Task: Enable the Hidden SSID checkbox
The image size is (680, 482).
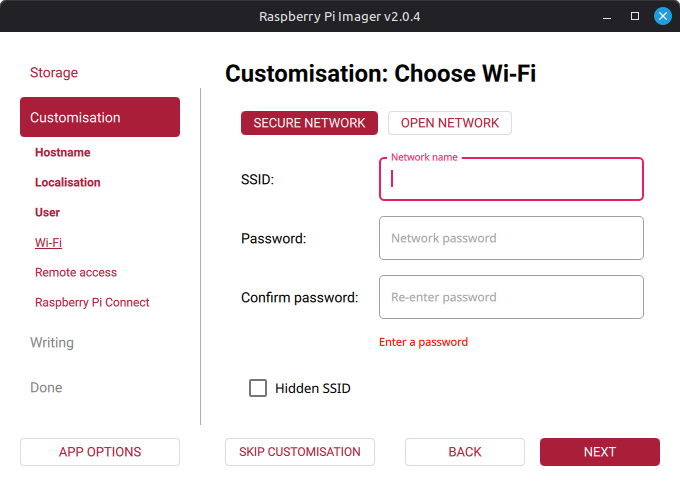Action: (258, 388)
